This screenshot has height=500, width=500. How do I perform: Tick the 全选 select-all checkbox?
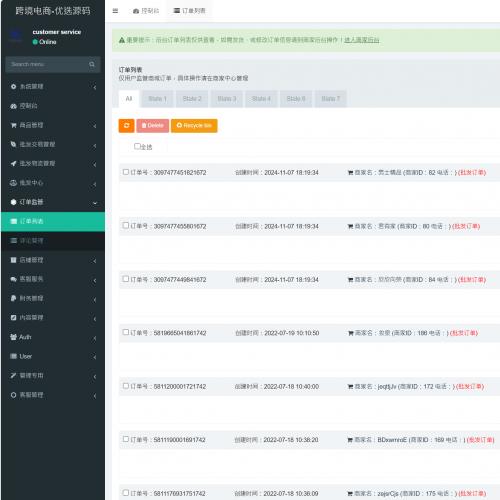click(137, 146)
